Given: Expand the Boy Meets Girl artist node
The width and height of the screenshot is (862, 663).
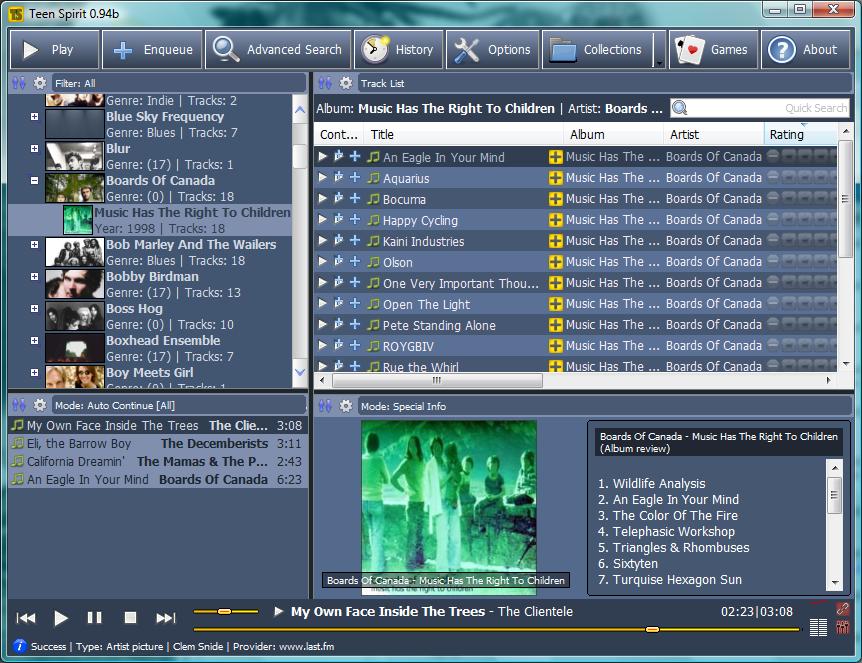Looking at the screenshot, I should 35,372.
